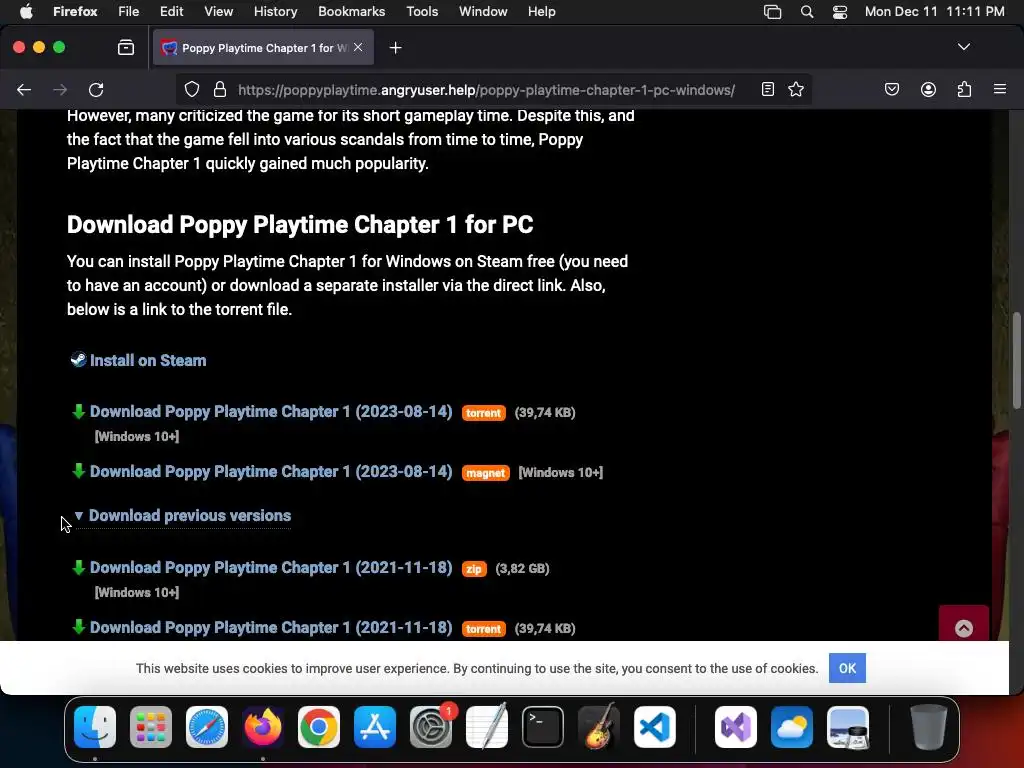Click the Install on Steam link

(x=148, y=360)
